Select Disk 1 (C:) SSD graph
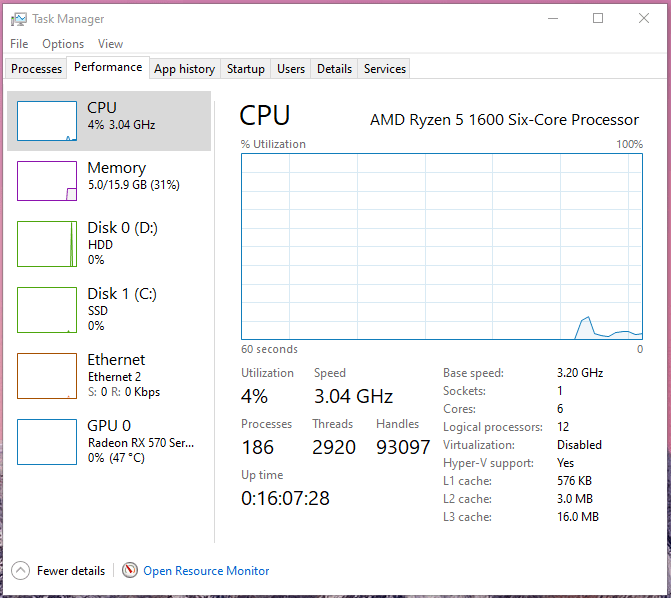 (47, 309)
